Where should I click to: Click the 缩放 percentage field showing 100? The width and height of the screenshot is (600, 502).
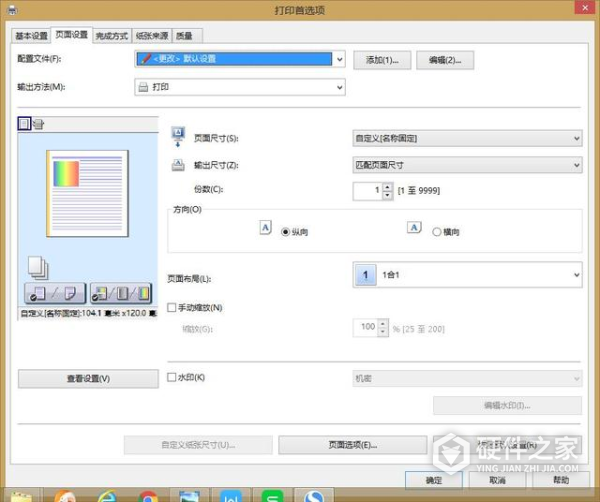(366, 328)
